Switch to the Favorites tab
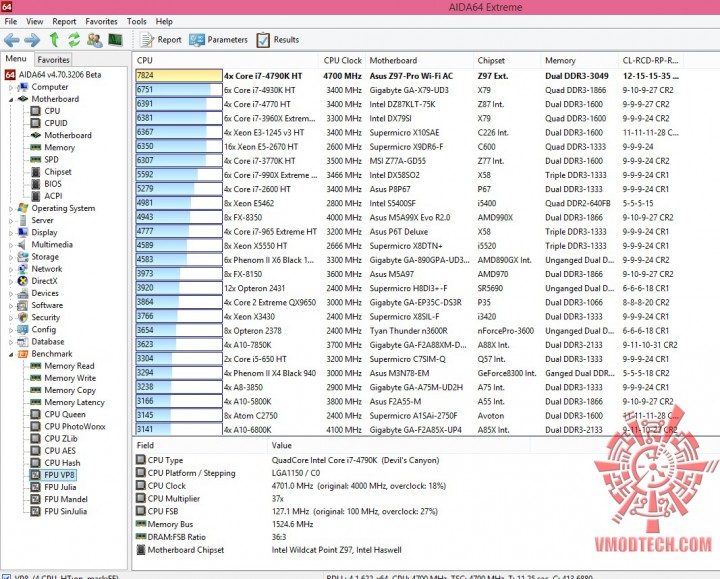The image size is (720, 579). pos(53,60)
